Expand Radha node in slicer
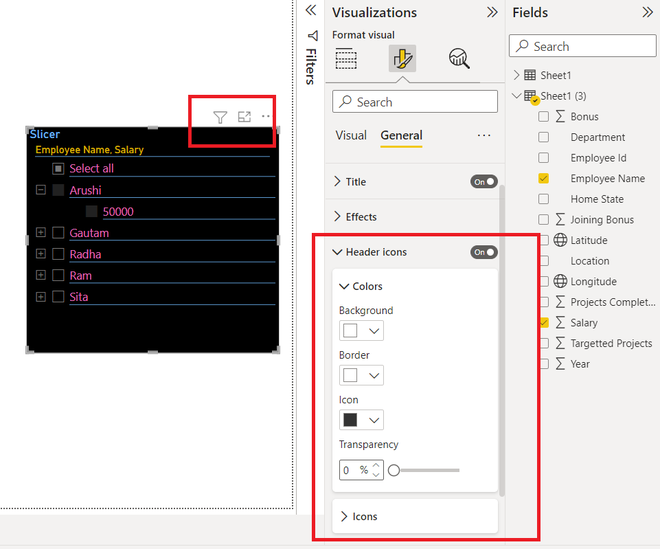 click(x=41, y=253)
